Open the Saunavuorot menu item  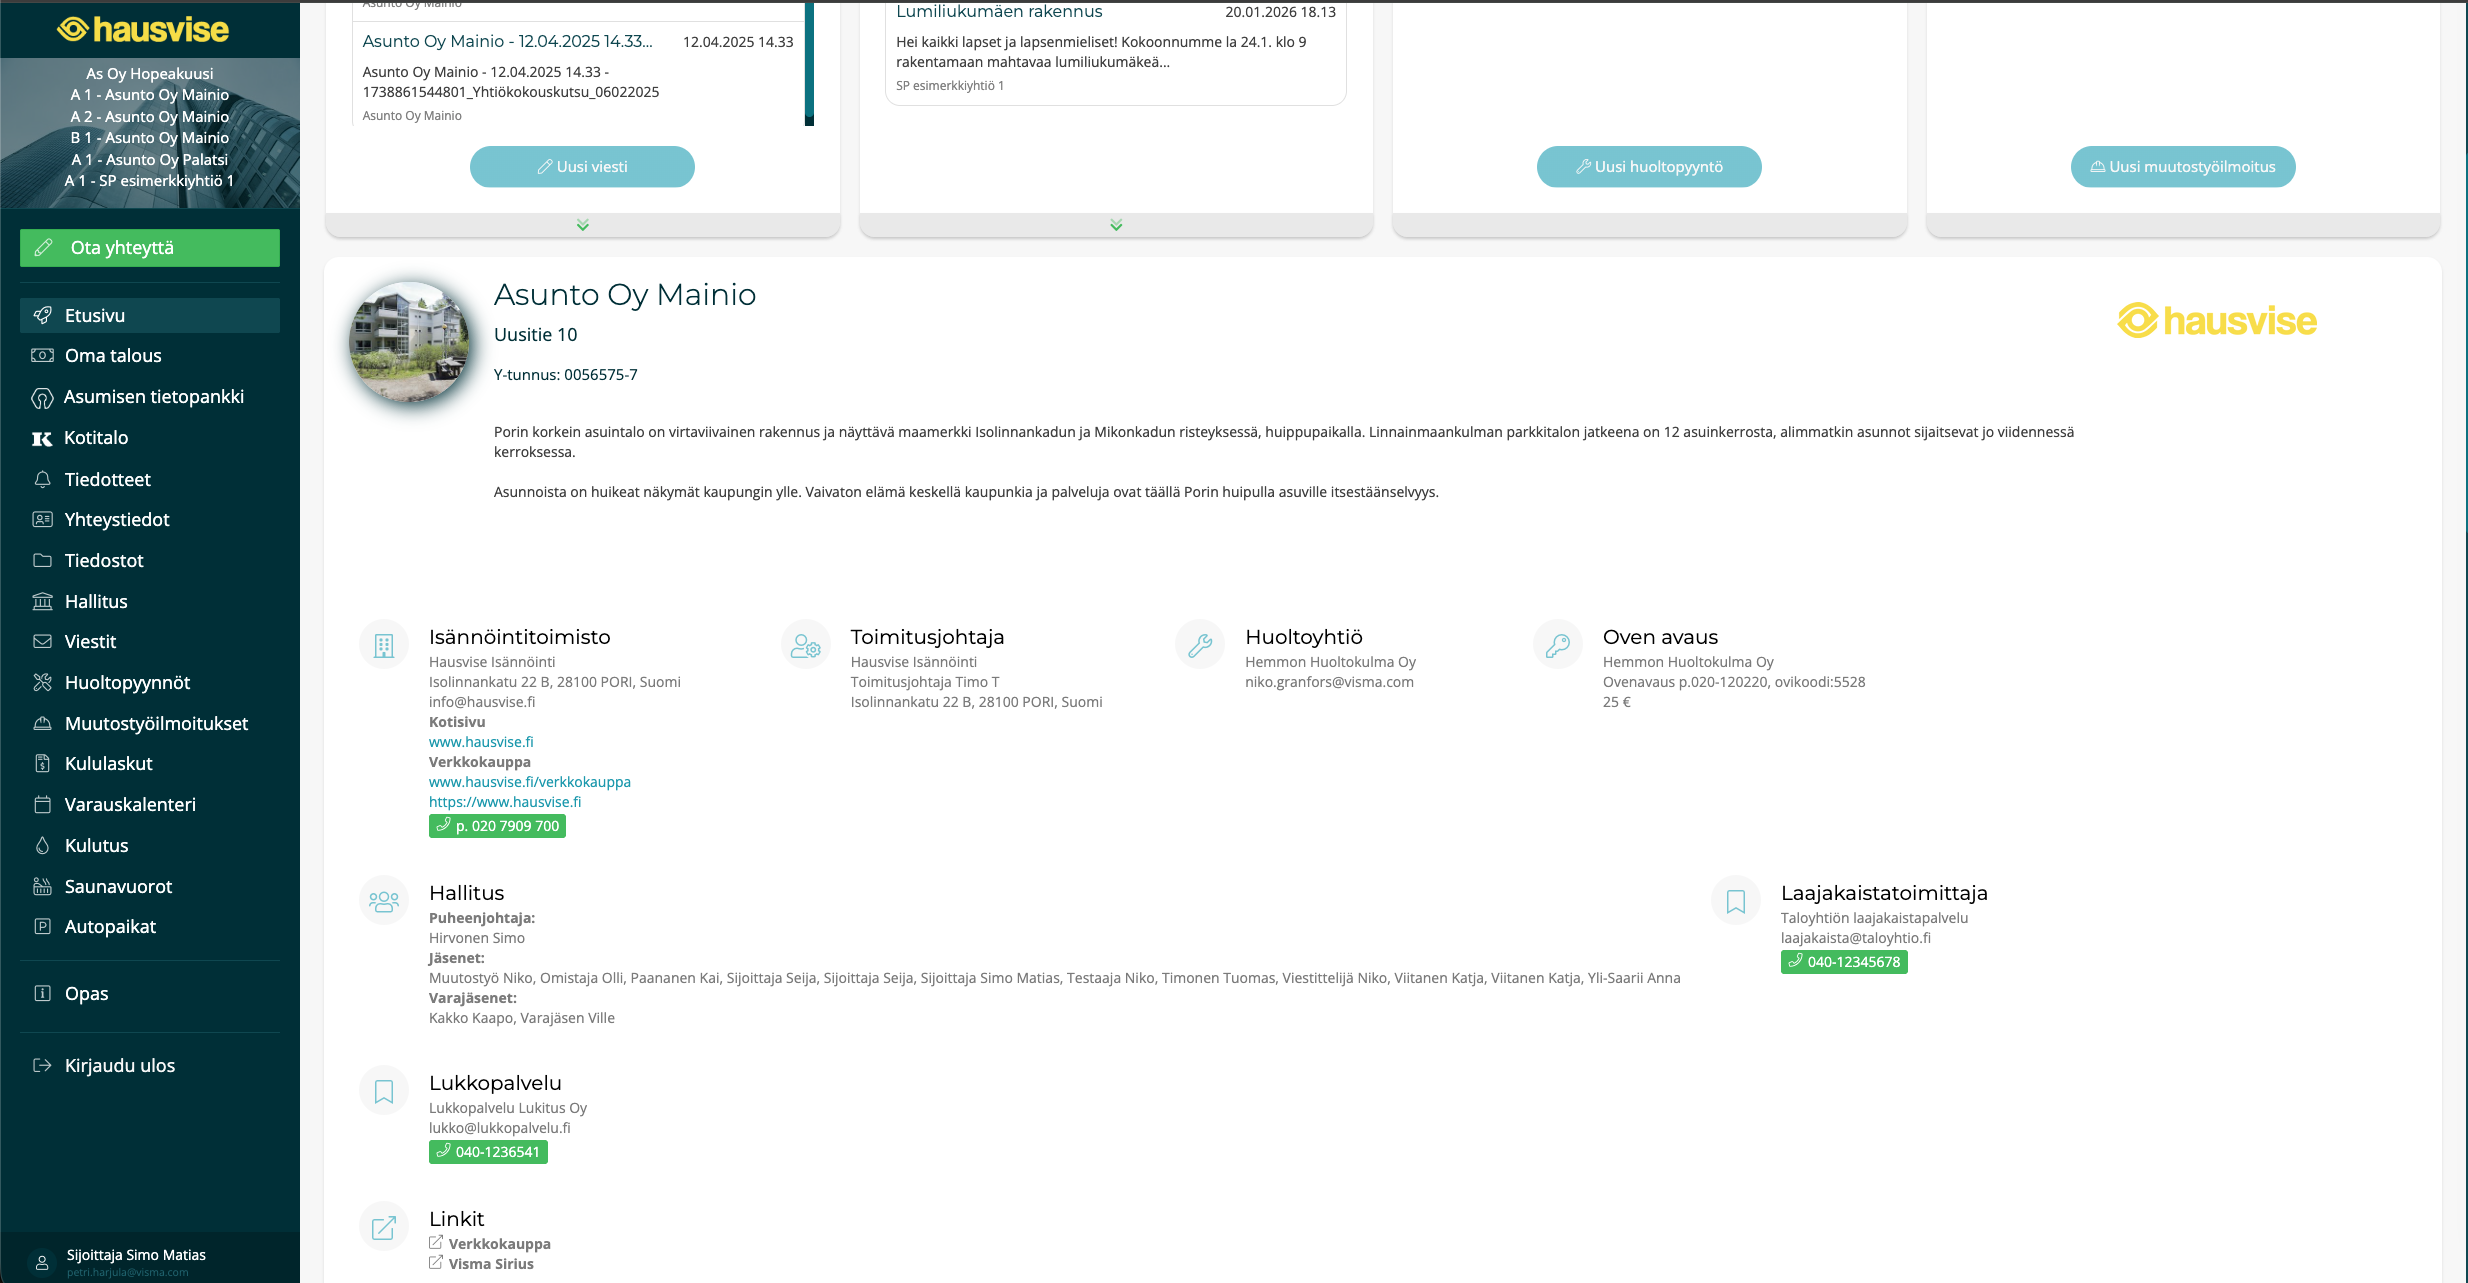tap(118, 886)
